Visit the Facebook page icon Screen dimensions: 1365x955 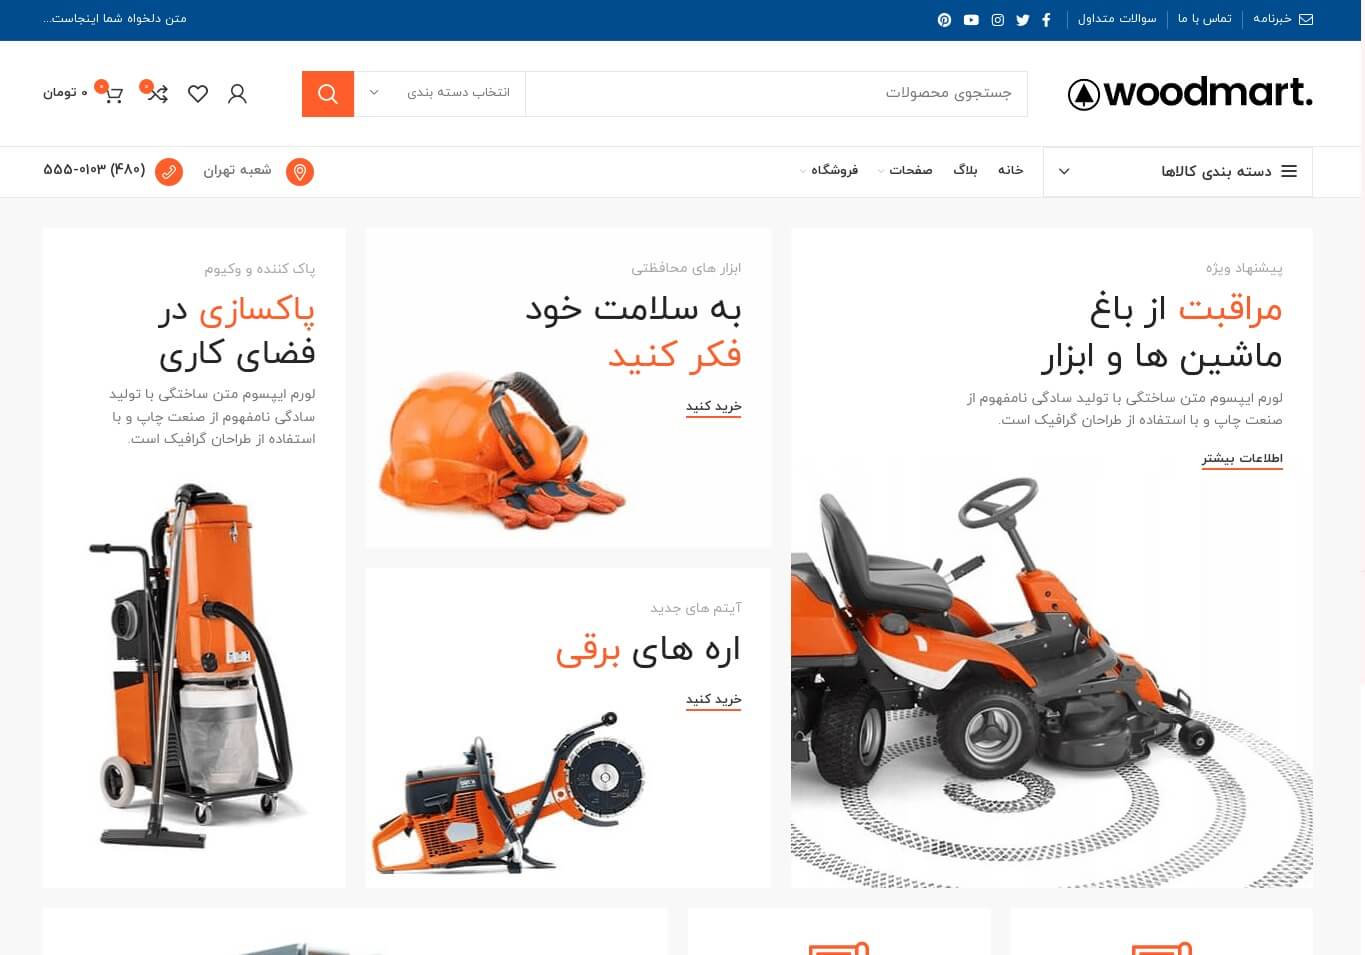[x=1046, y=20]
